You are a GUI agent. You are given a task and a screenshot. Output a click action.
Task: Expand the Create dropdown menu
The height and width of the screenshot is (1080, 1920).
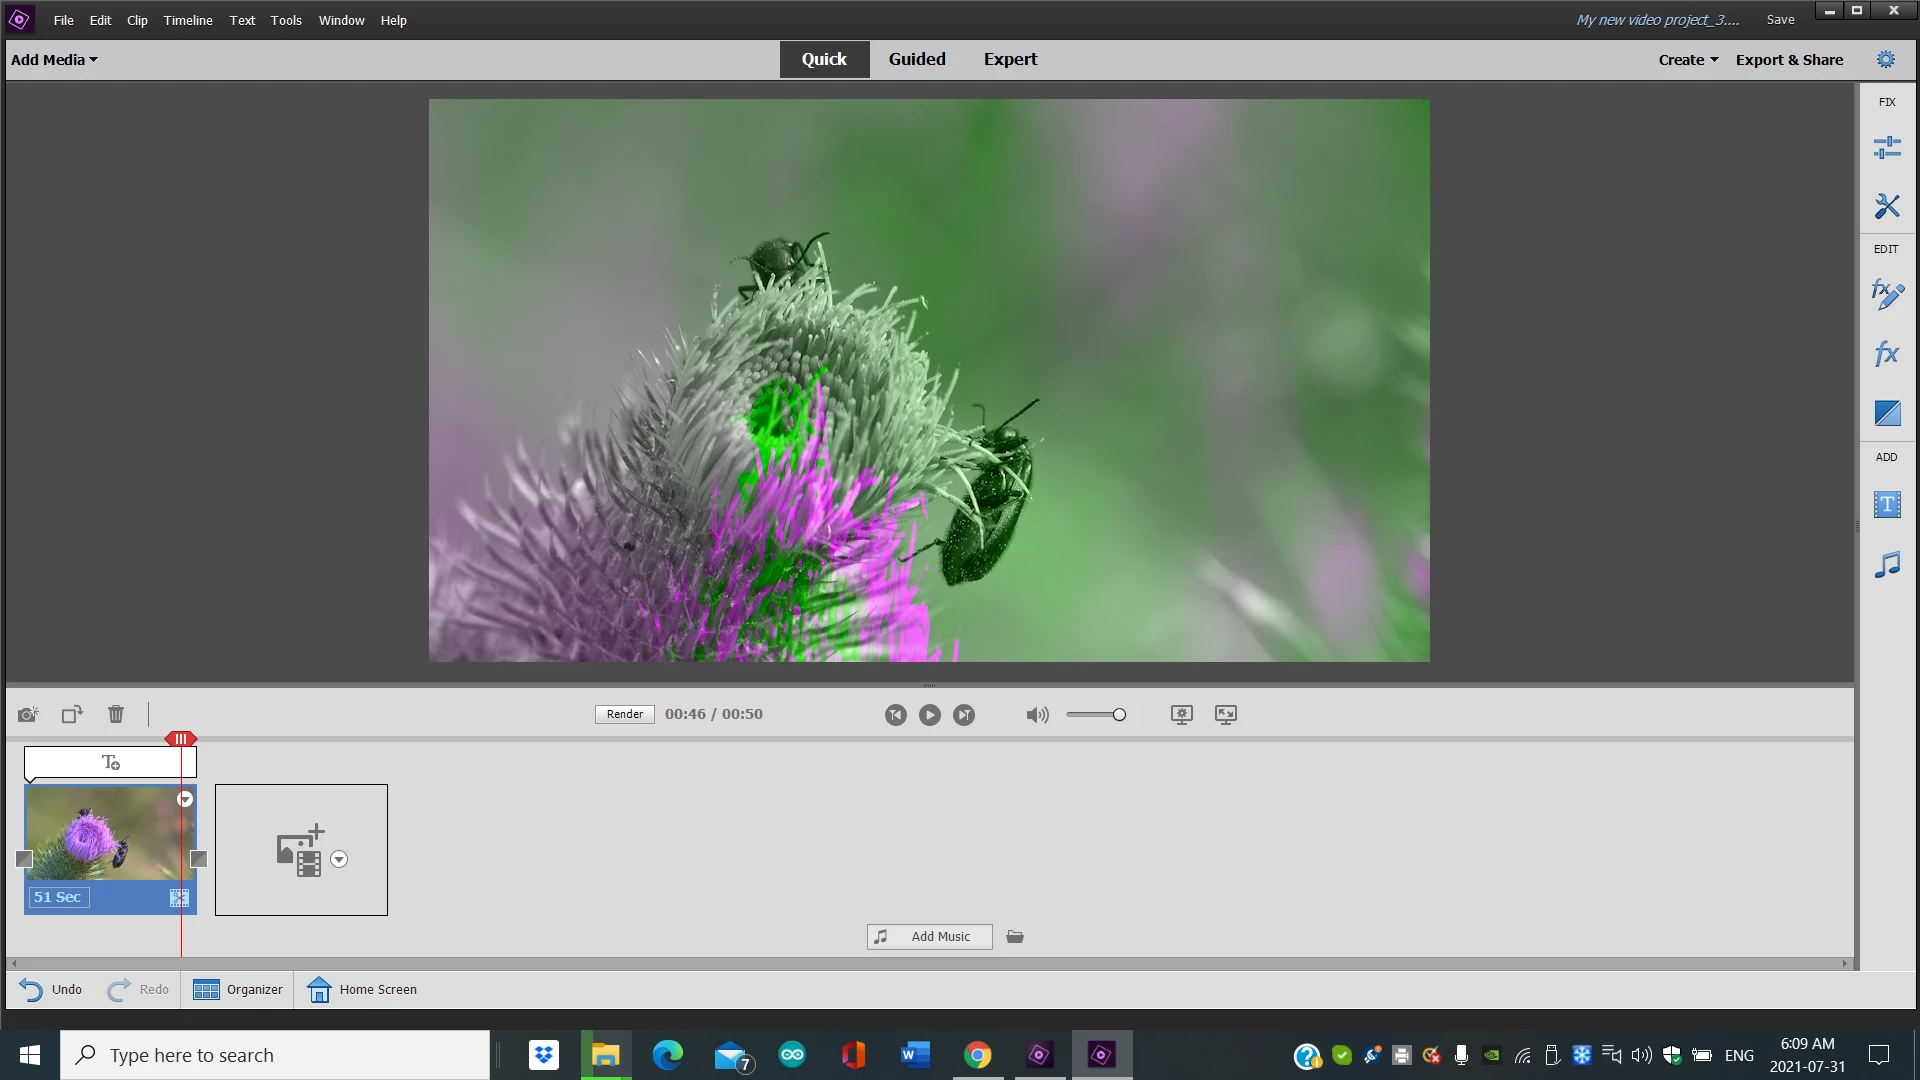[x=1688, y=60]
